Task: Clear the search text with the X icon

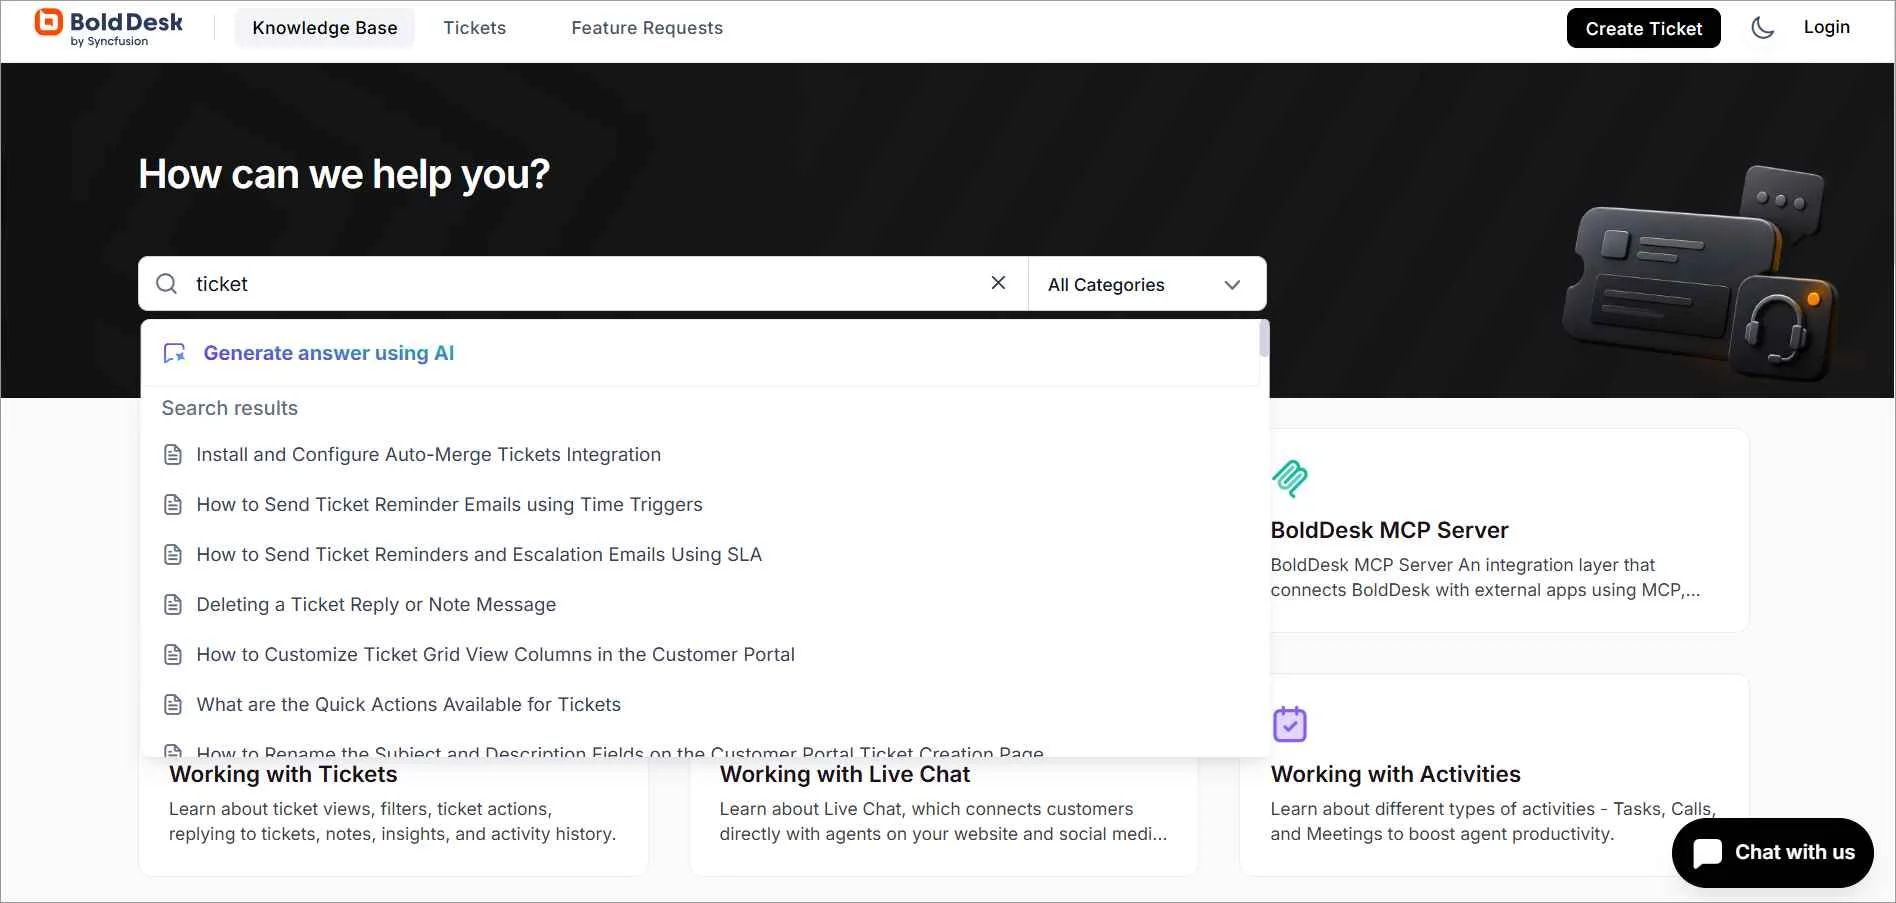Action: pyautogui.click(x=998, y=283)
